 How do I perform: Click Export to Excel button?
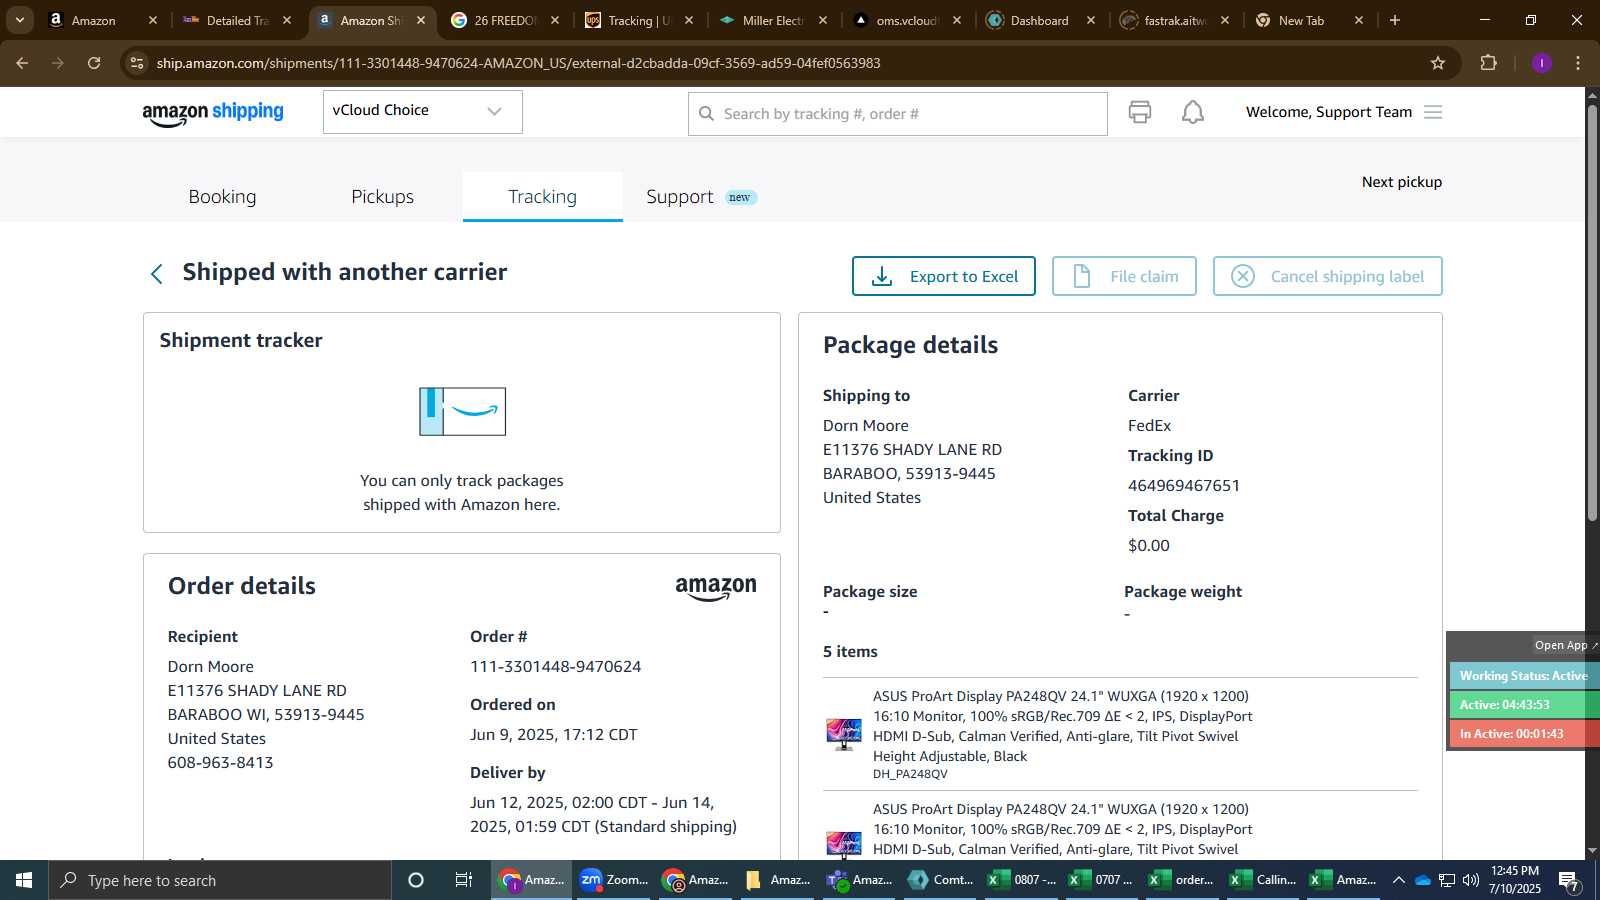943,276
